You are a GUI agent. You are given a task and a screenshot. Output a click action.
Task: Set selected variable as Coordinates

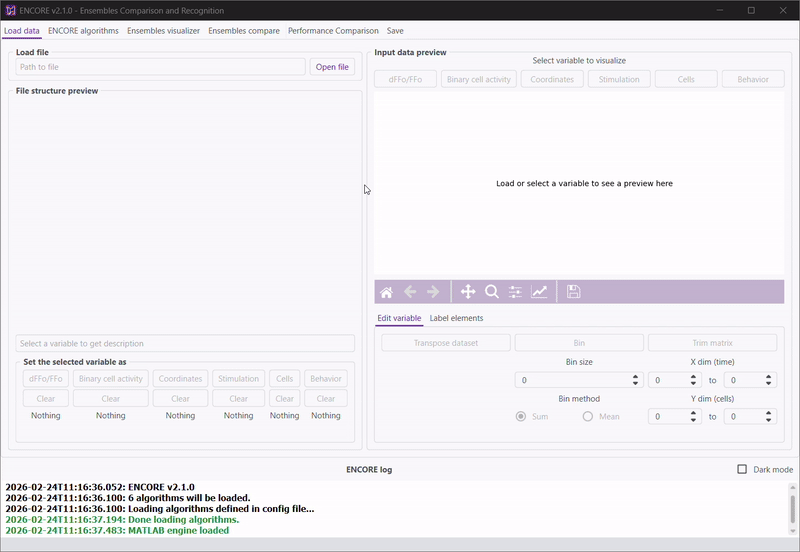180,379
